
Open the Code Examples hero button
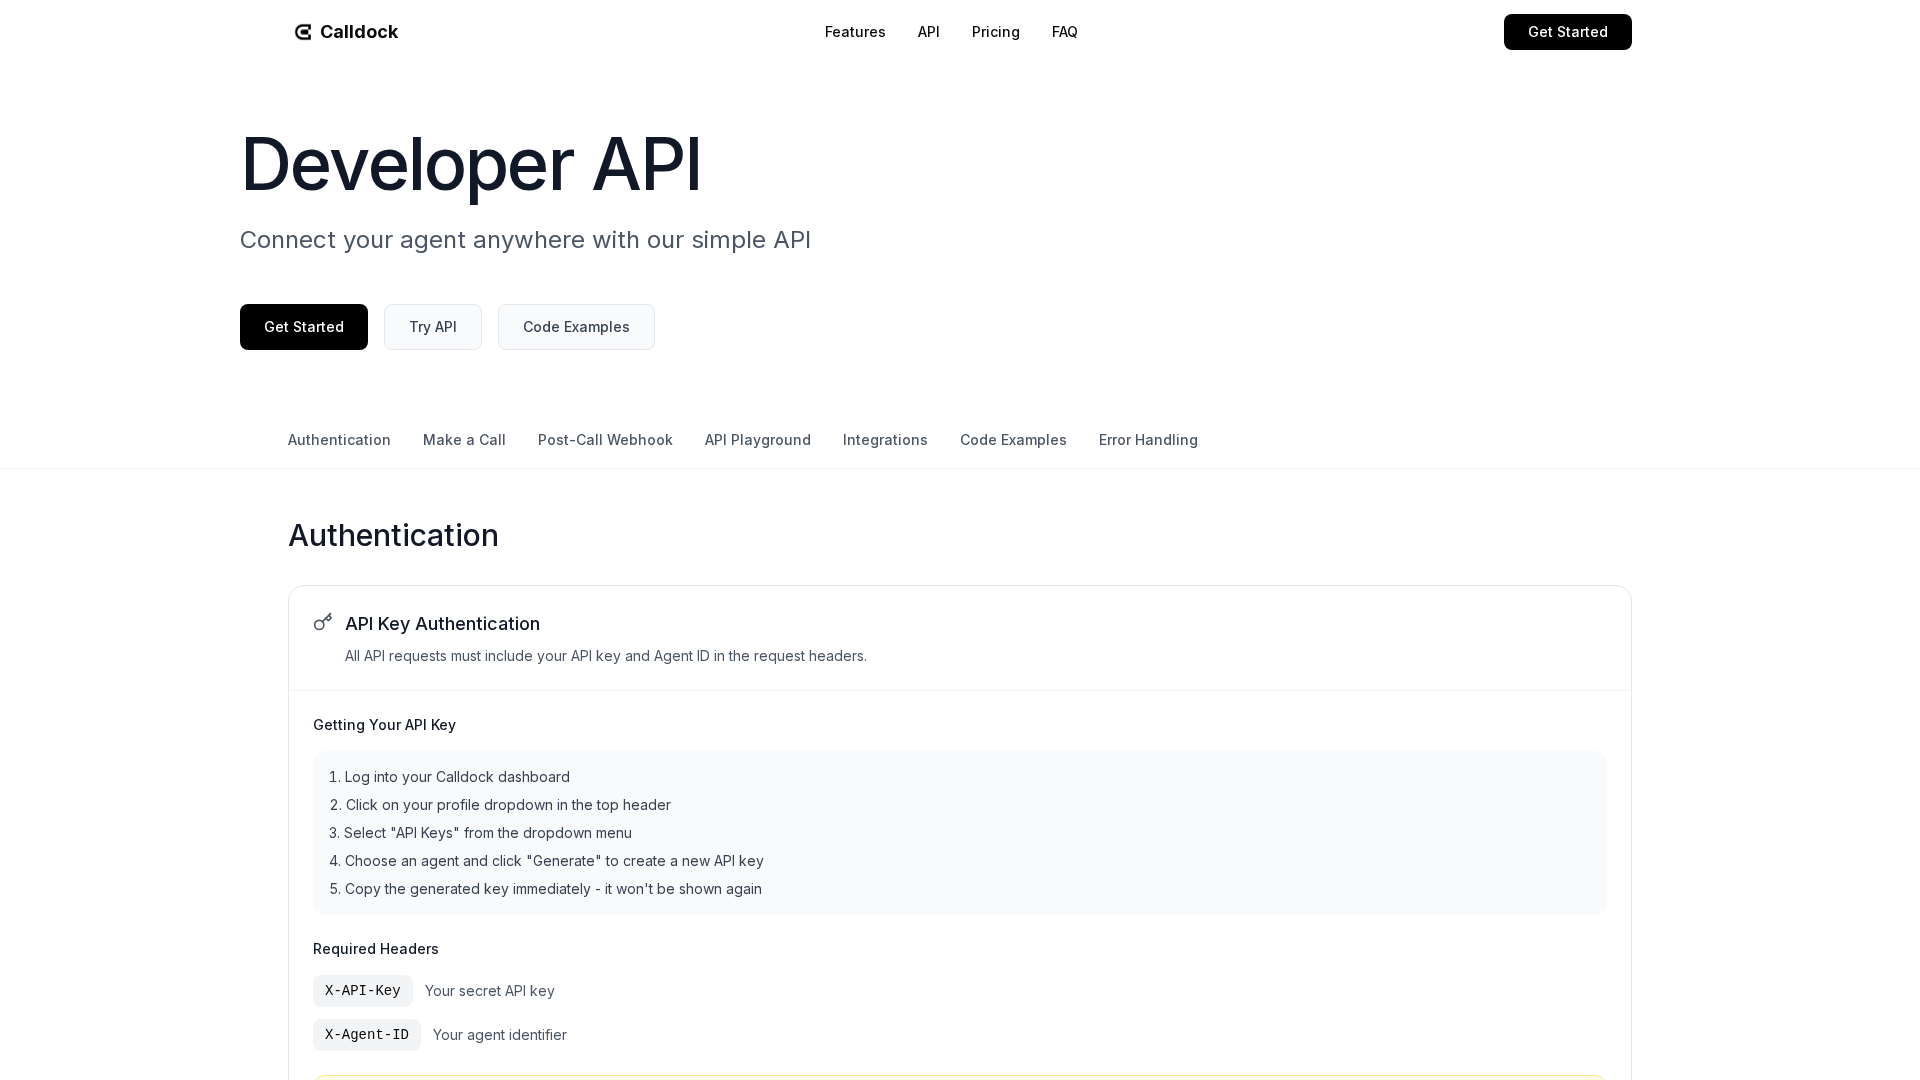576,327
